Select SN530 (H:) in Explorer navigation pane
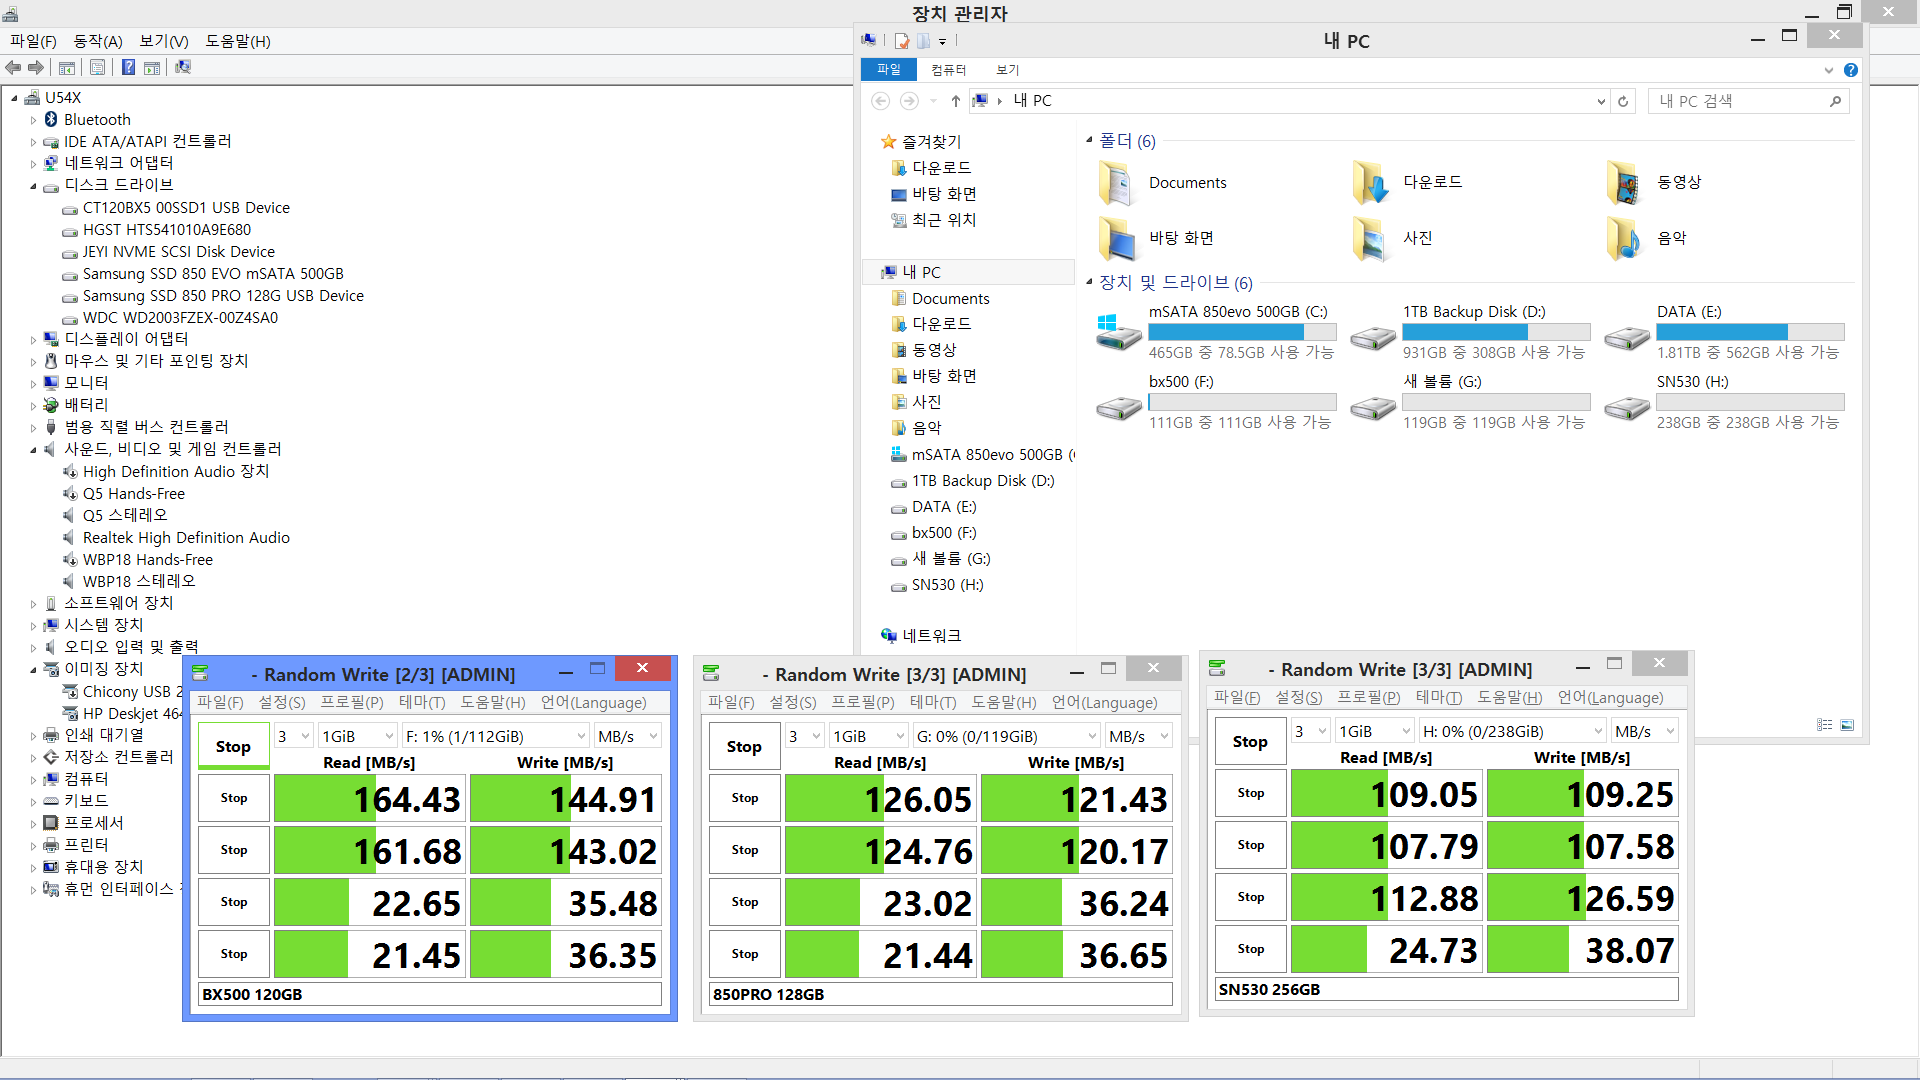Screen dimensions: 1920x1080 pos(948,585)
